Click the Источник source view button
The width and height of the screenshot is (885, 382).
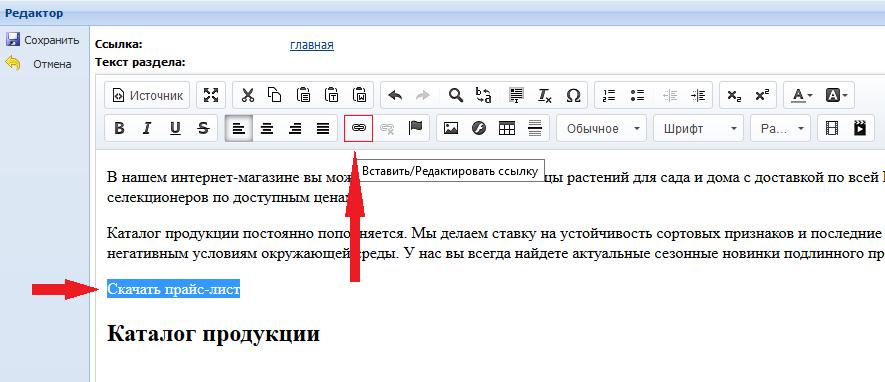pyautogui.click(x=147, y=95)
